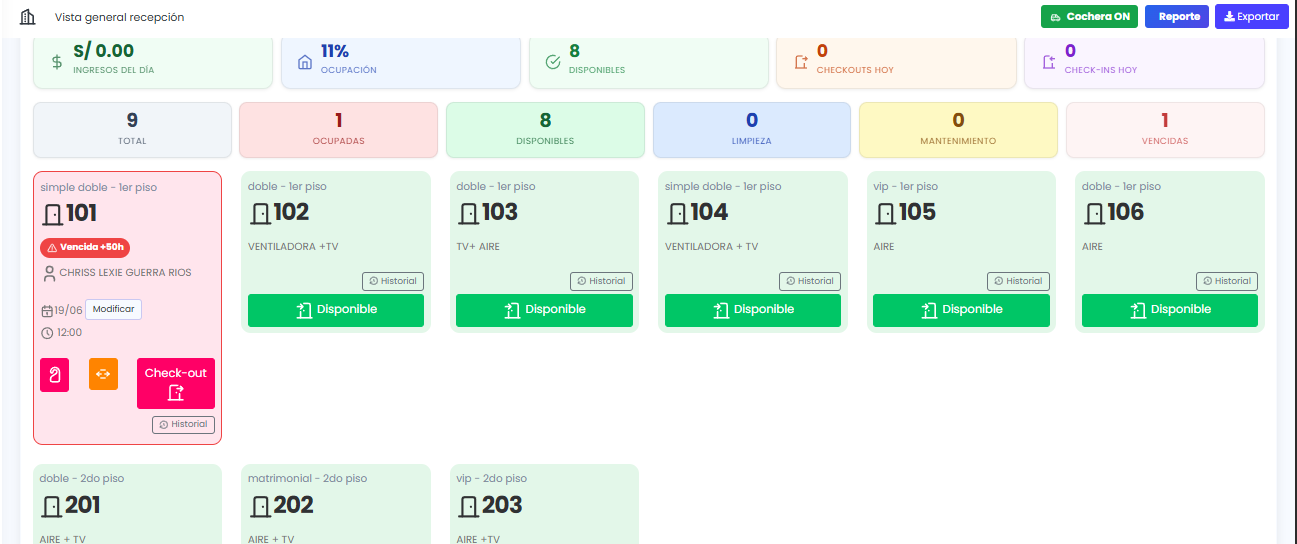
Task: Click the matrimonial - 2do piso label
Action: click(x=307, y=479)
